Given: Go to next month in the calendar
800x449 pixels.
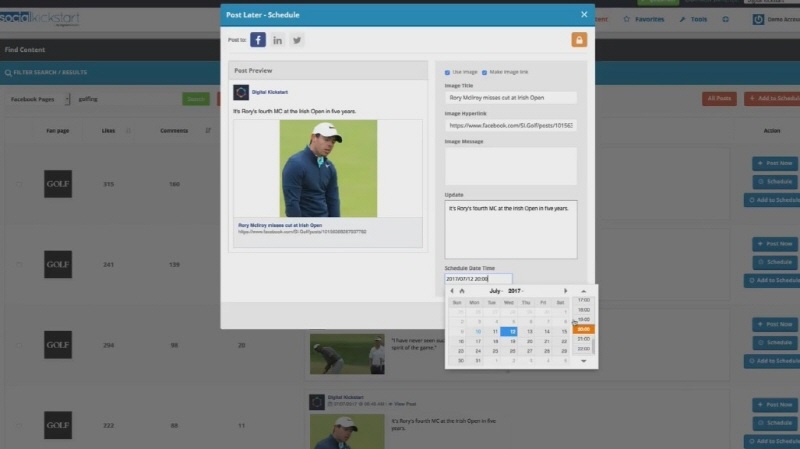Looking at the screenshot, I should [x=565, y=291].
